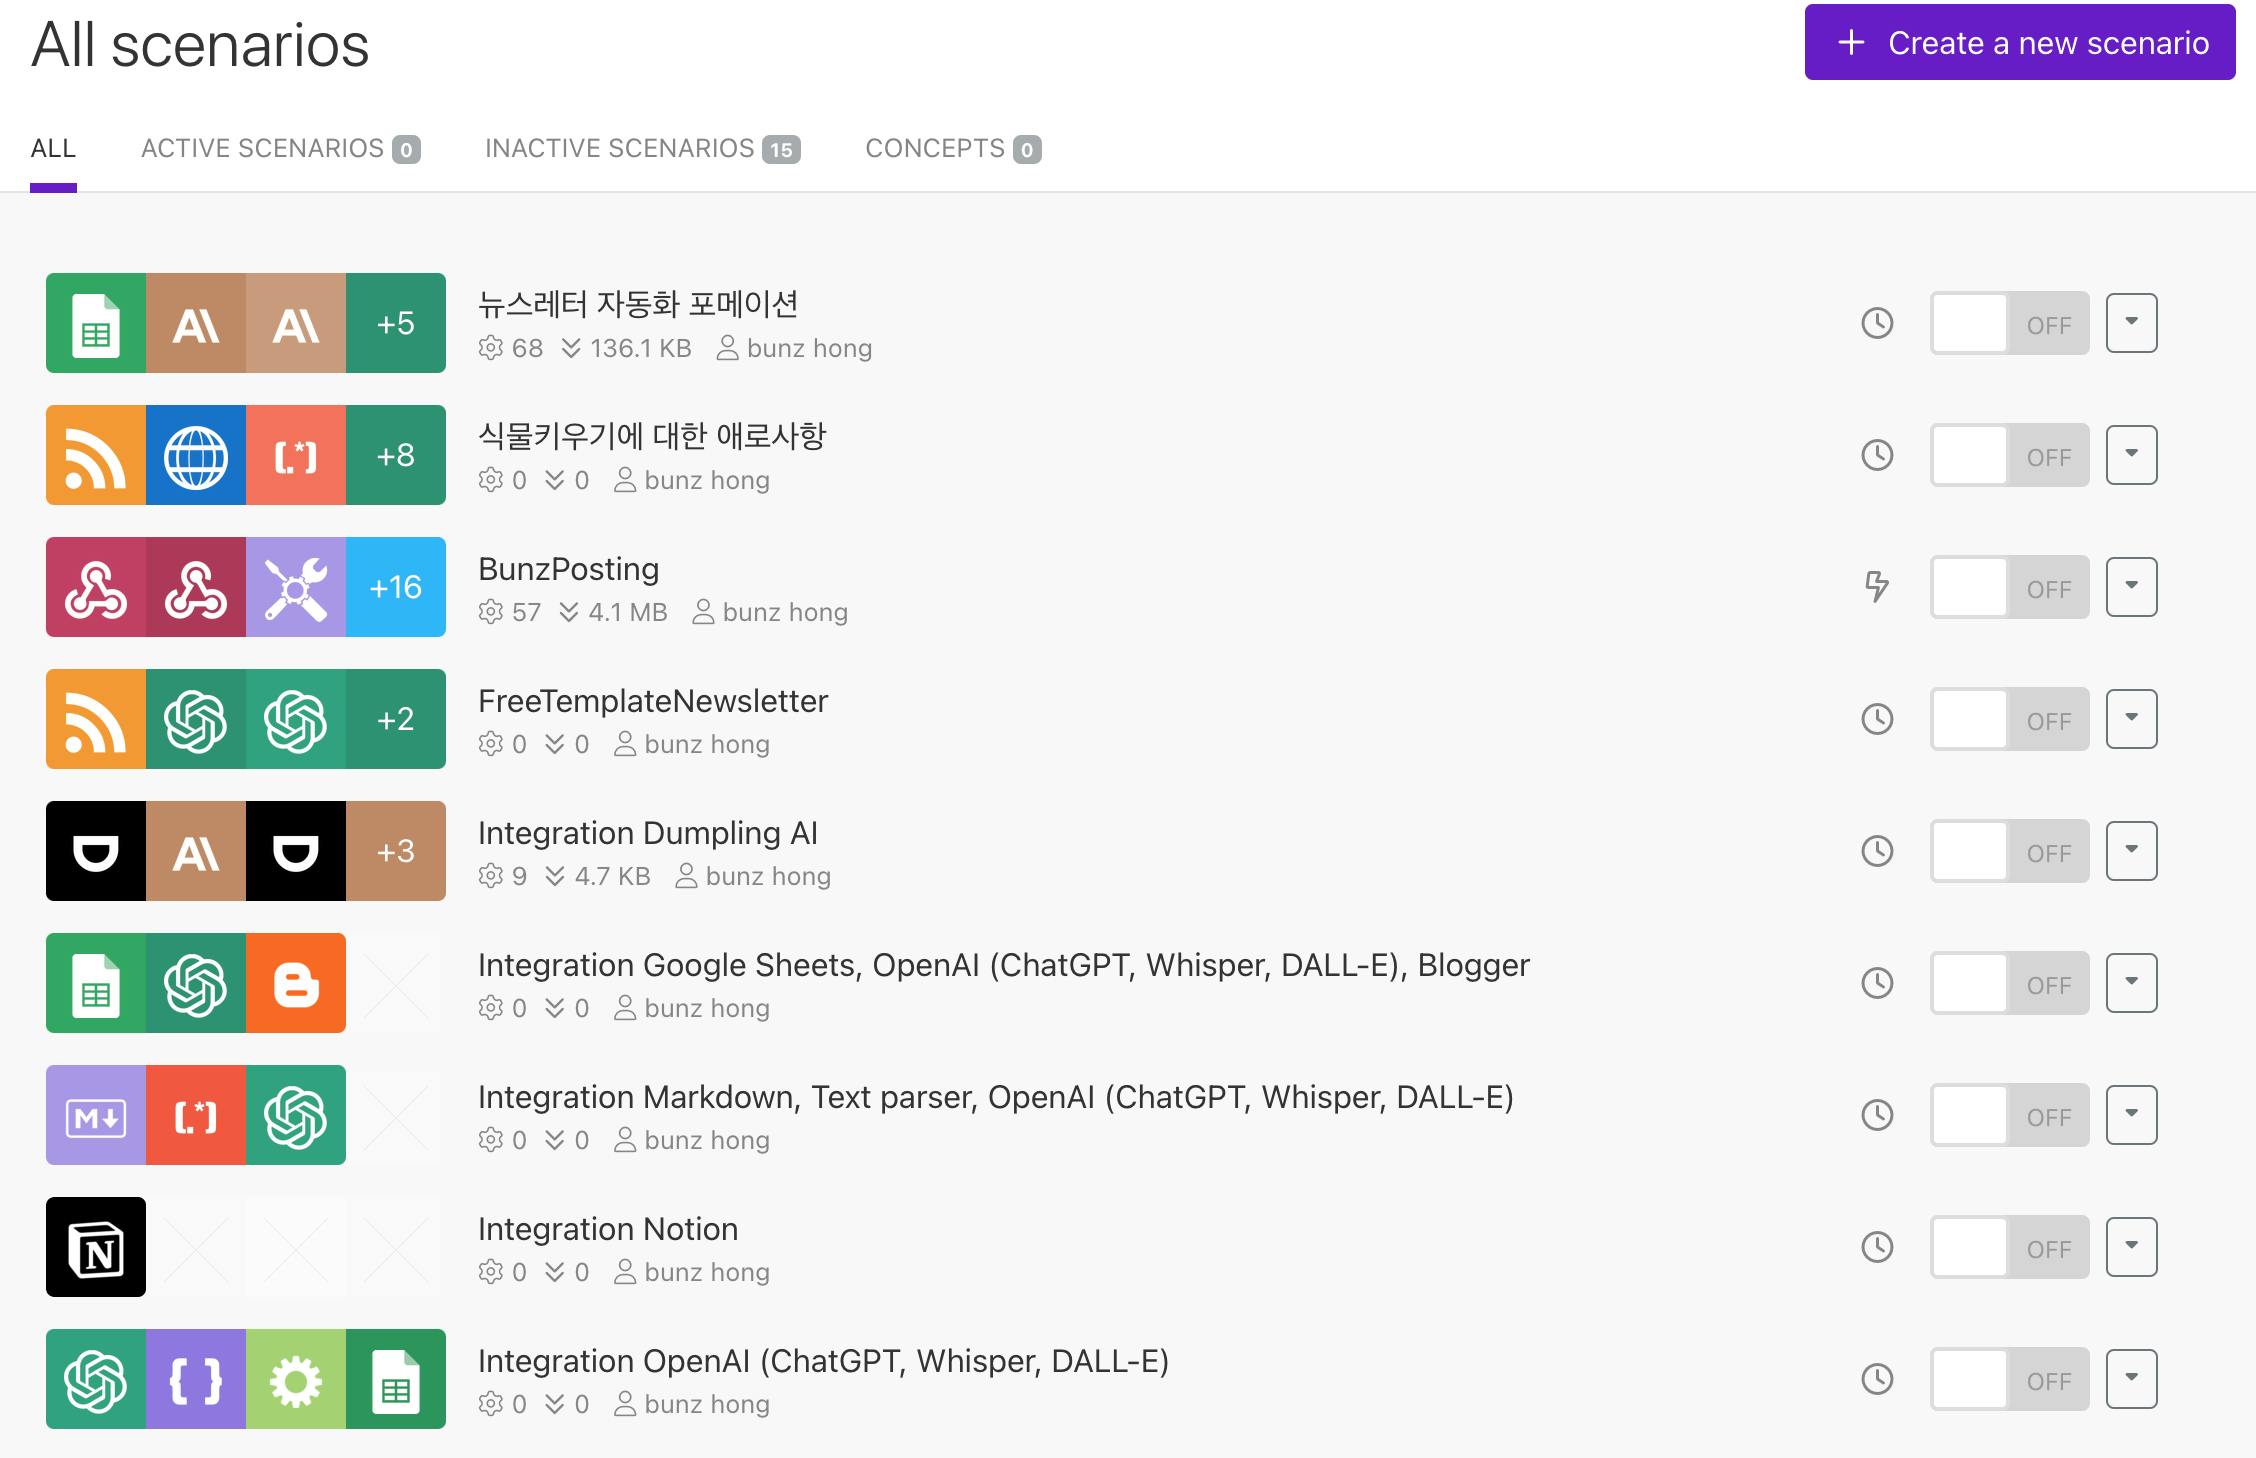Click Text parser icon in Integration Markdown row
2256x1458 pixels.
196,1115
